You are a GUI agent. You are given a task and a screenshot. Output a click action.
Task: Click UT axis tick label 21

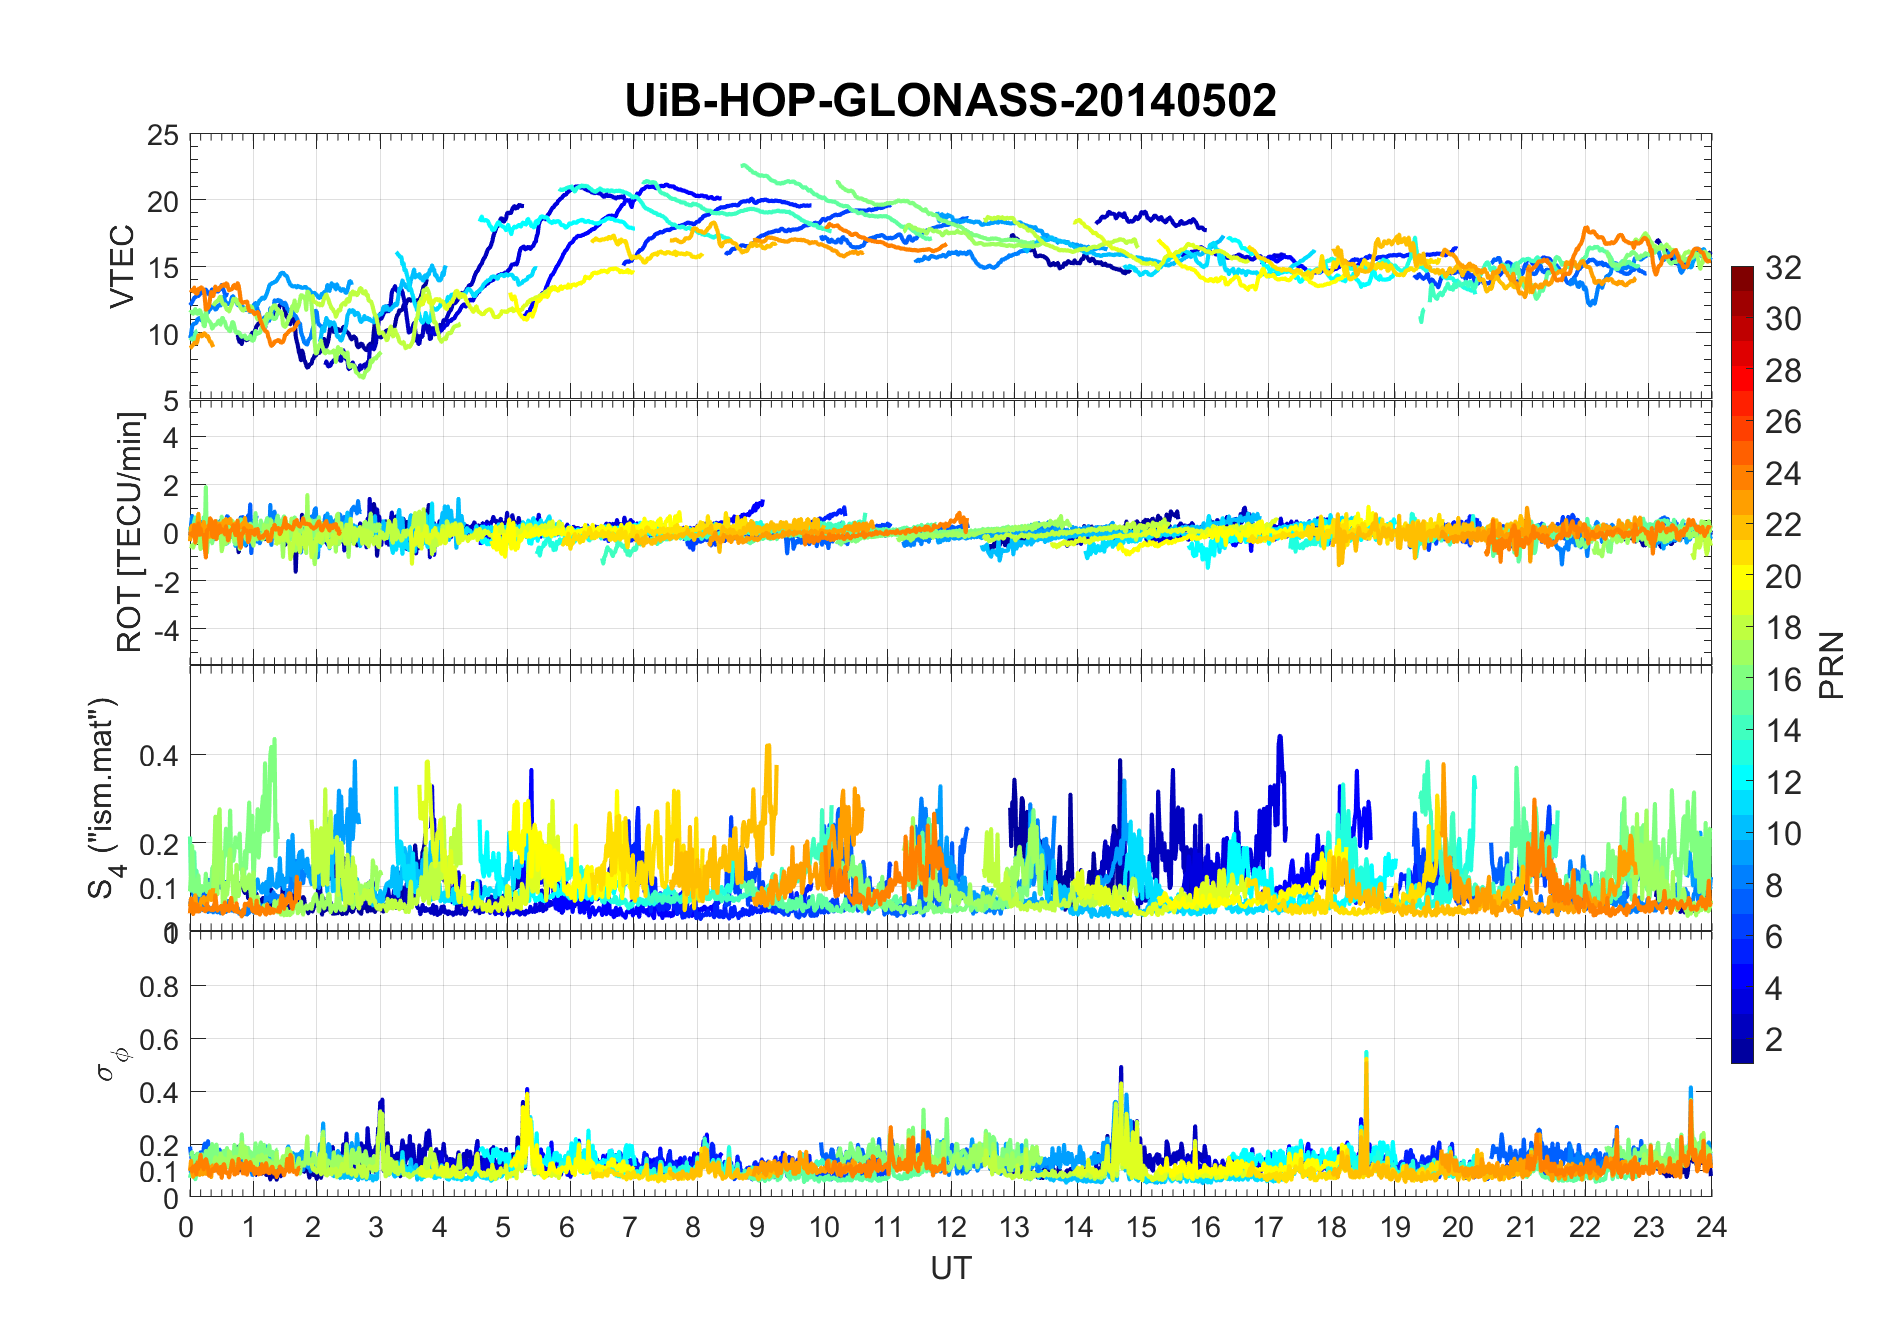pyautogui.click(x=1521, y=1227)
